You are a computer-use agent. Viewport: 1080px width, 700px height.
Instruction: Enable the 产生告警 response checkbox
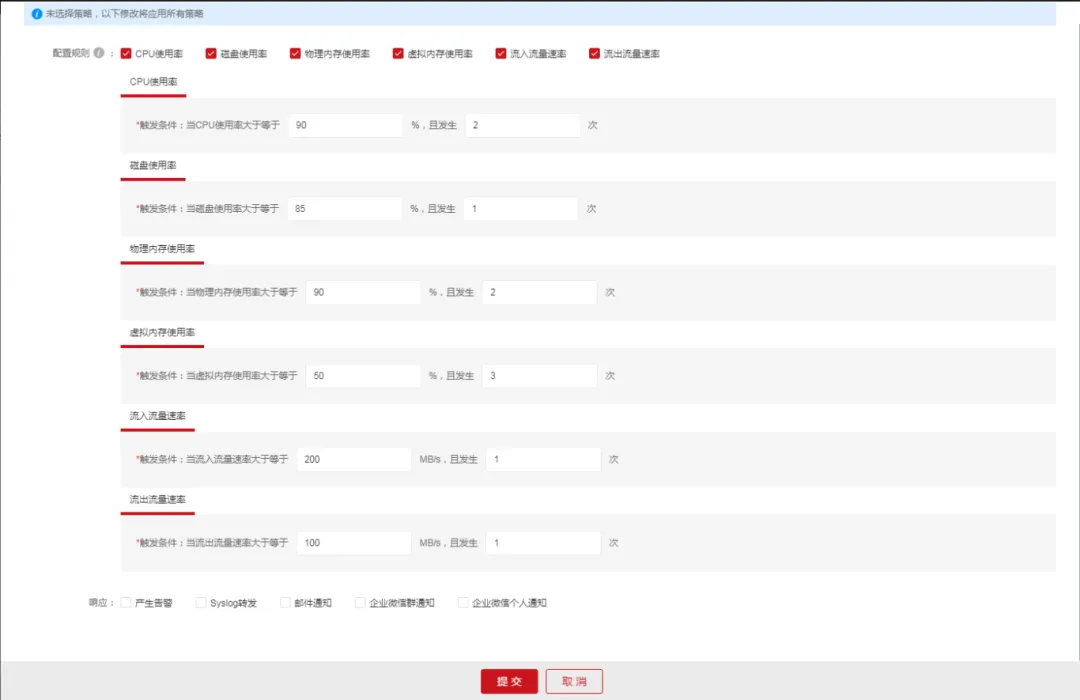[x=126, y=603]
